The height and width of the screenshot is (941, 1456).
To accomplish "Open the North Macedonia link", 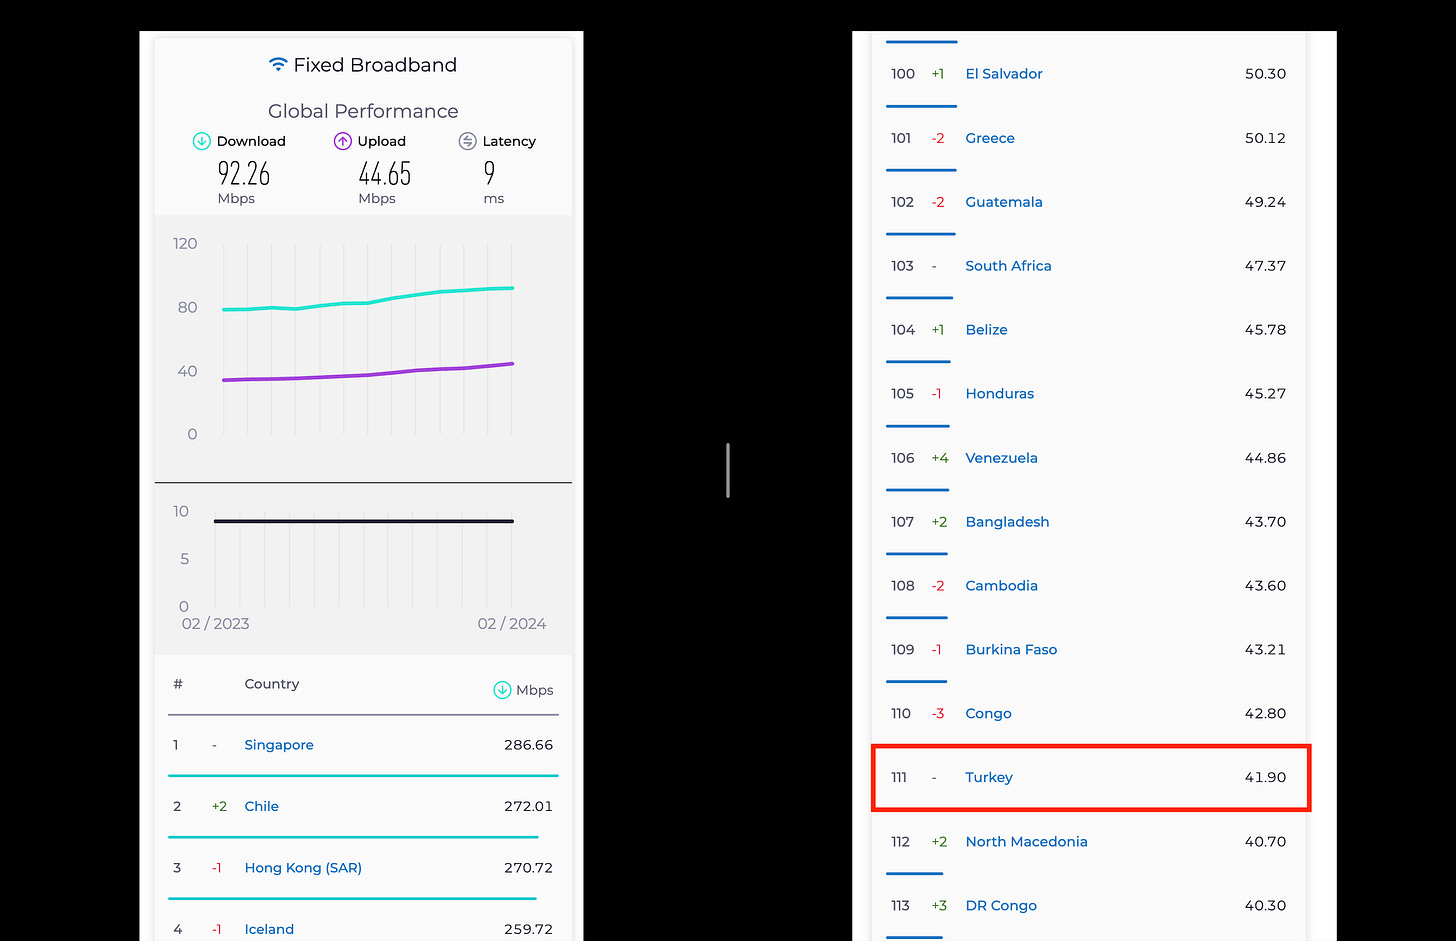I will pos(1026,842).
